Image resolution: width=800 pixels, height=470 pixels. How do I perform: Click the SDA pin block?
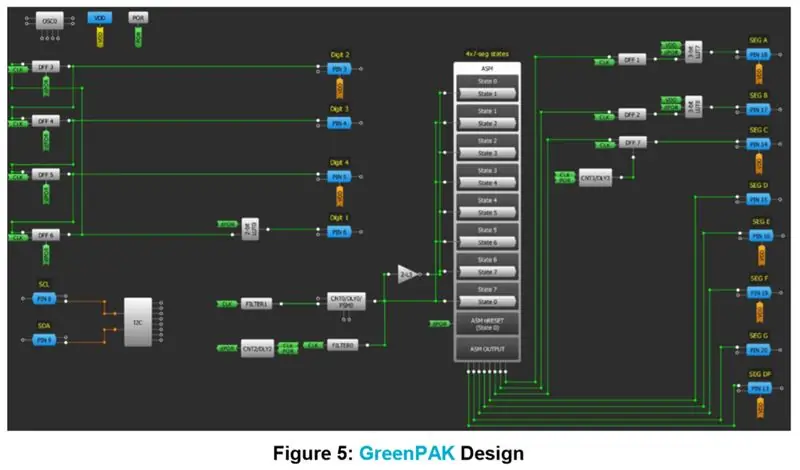44,340
